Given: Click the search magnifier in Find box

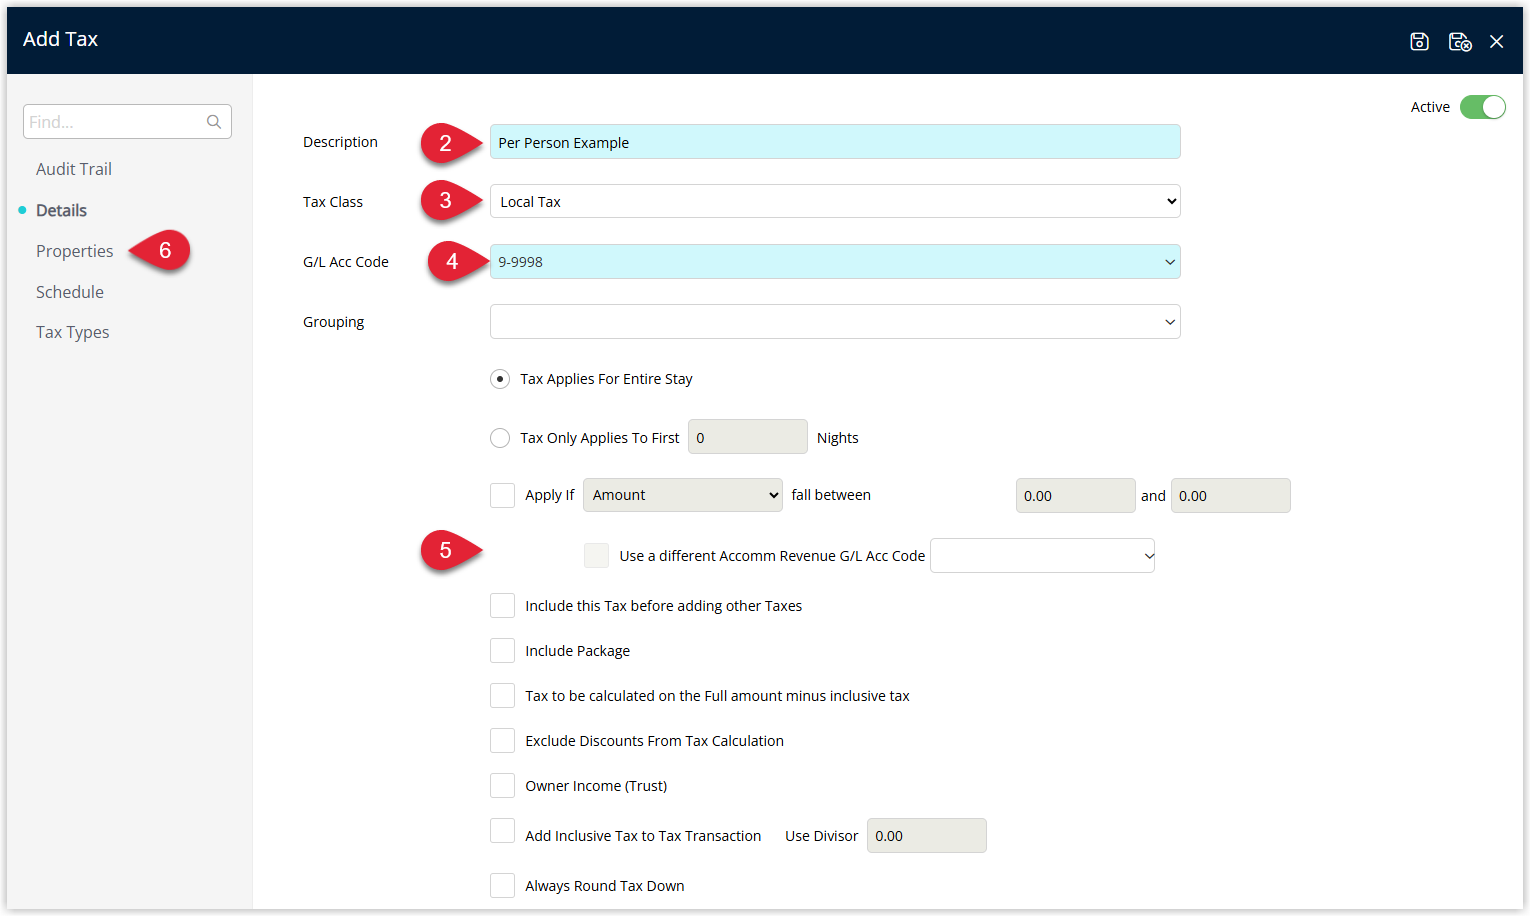Looking at the screenshot, I should 214,122.
